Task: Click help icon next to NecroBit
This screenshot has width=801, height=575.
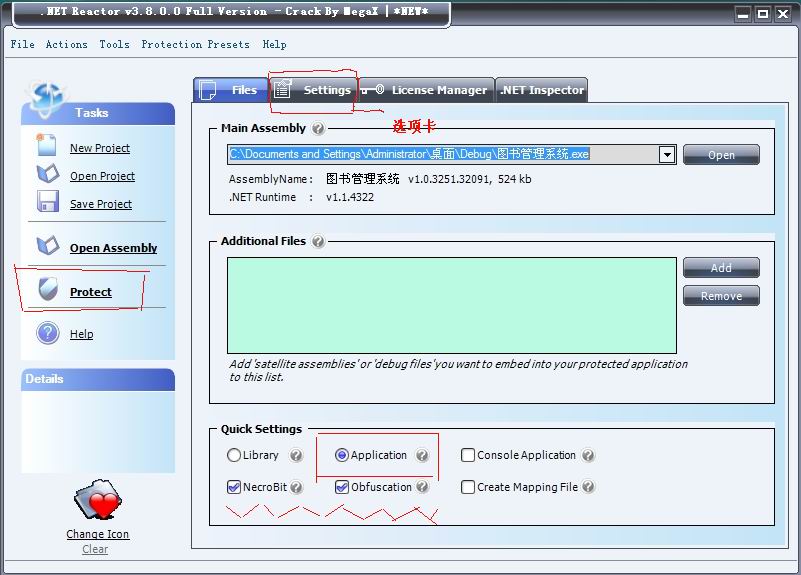Action: point(296,487)
